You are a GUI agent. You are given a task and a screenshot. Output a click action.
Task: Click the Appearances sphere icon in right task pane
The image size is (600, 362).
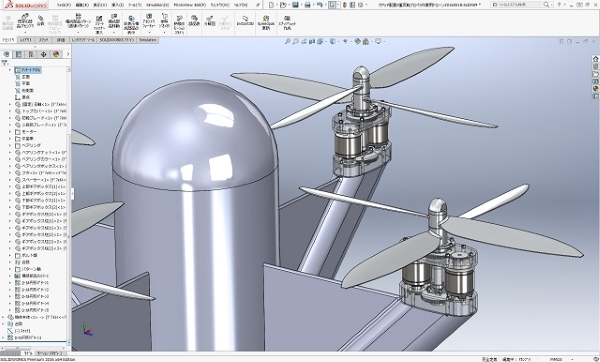(x=595, y=88)
